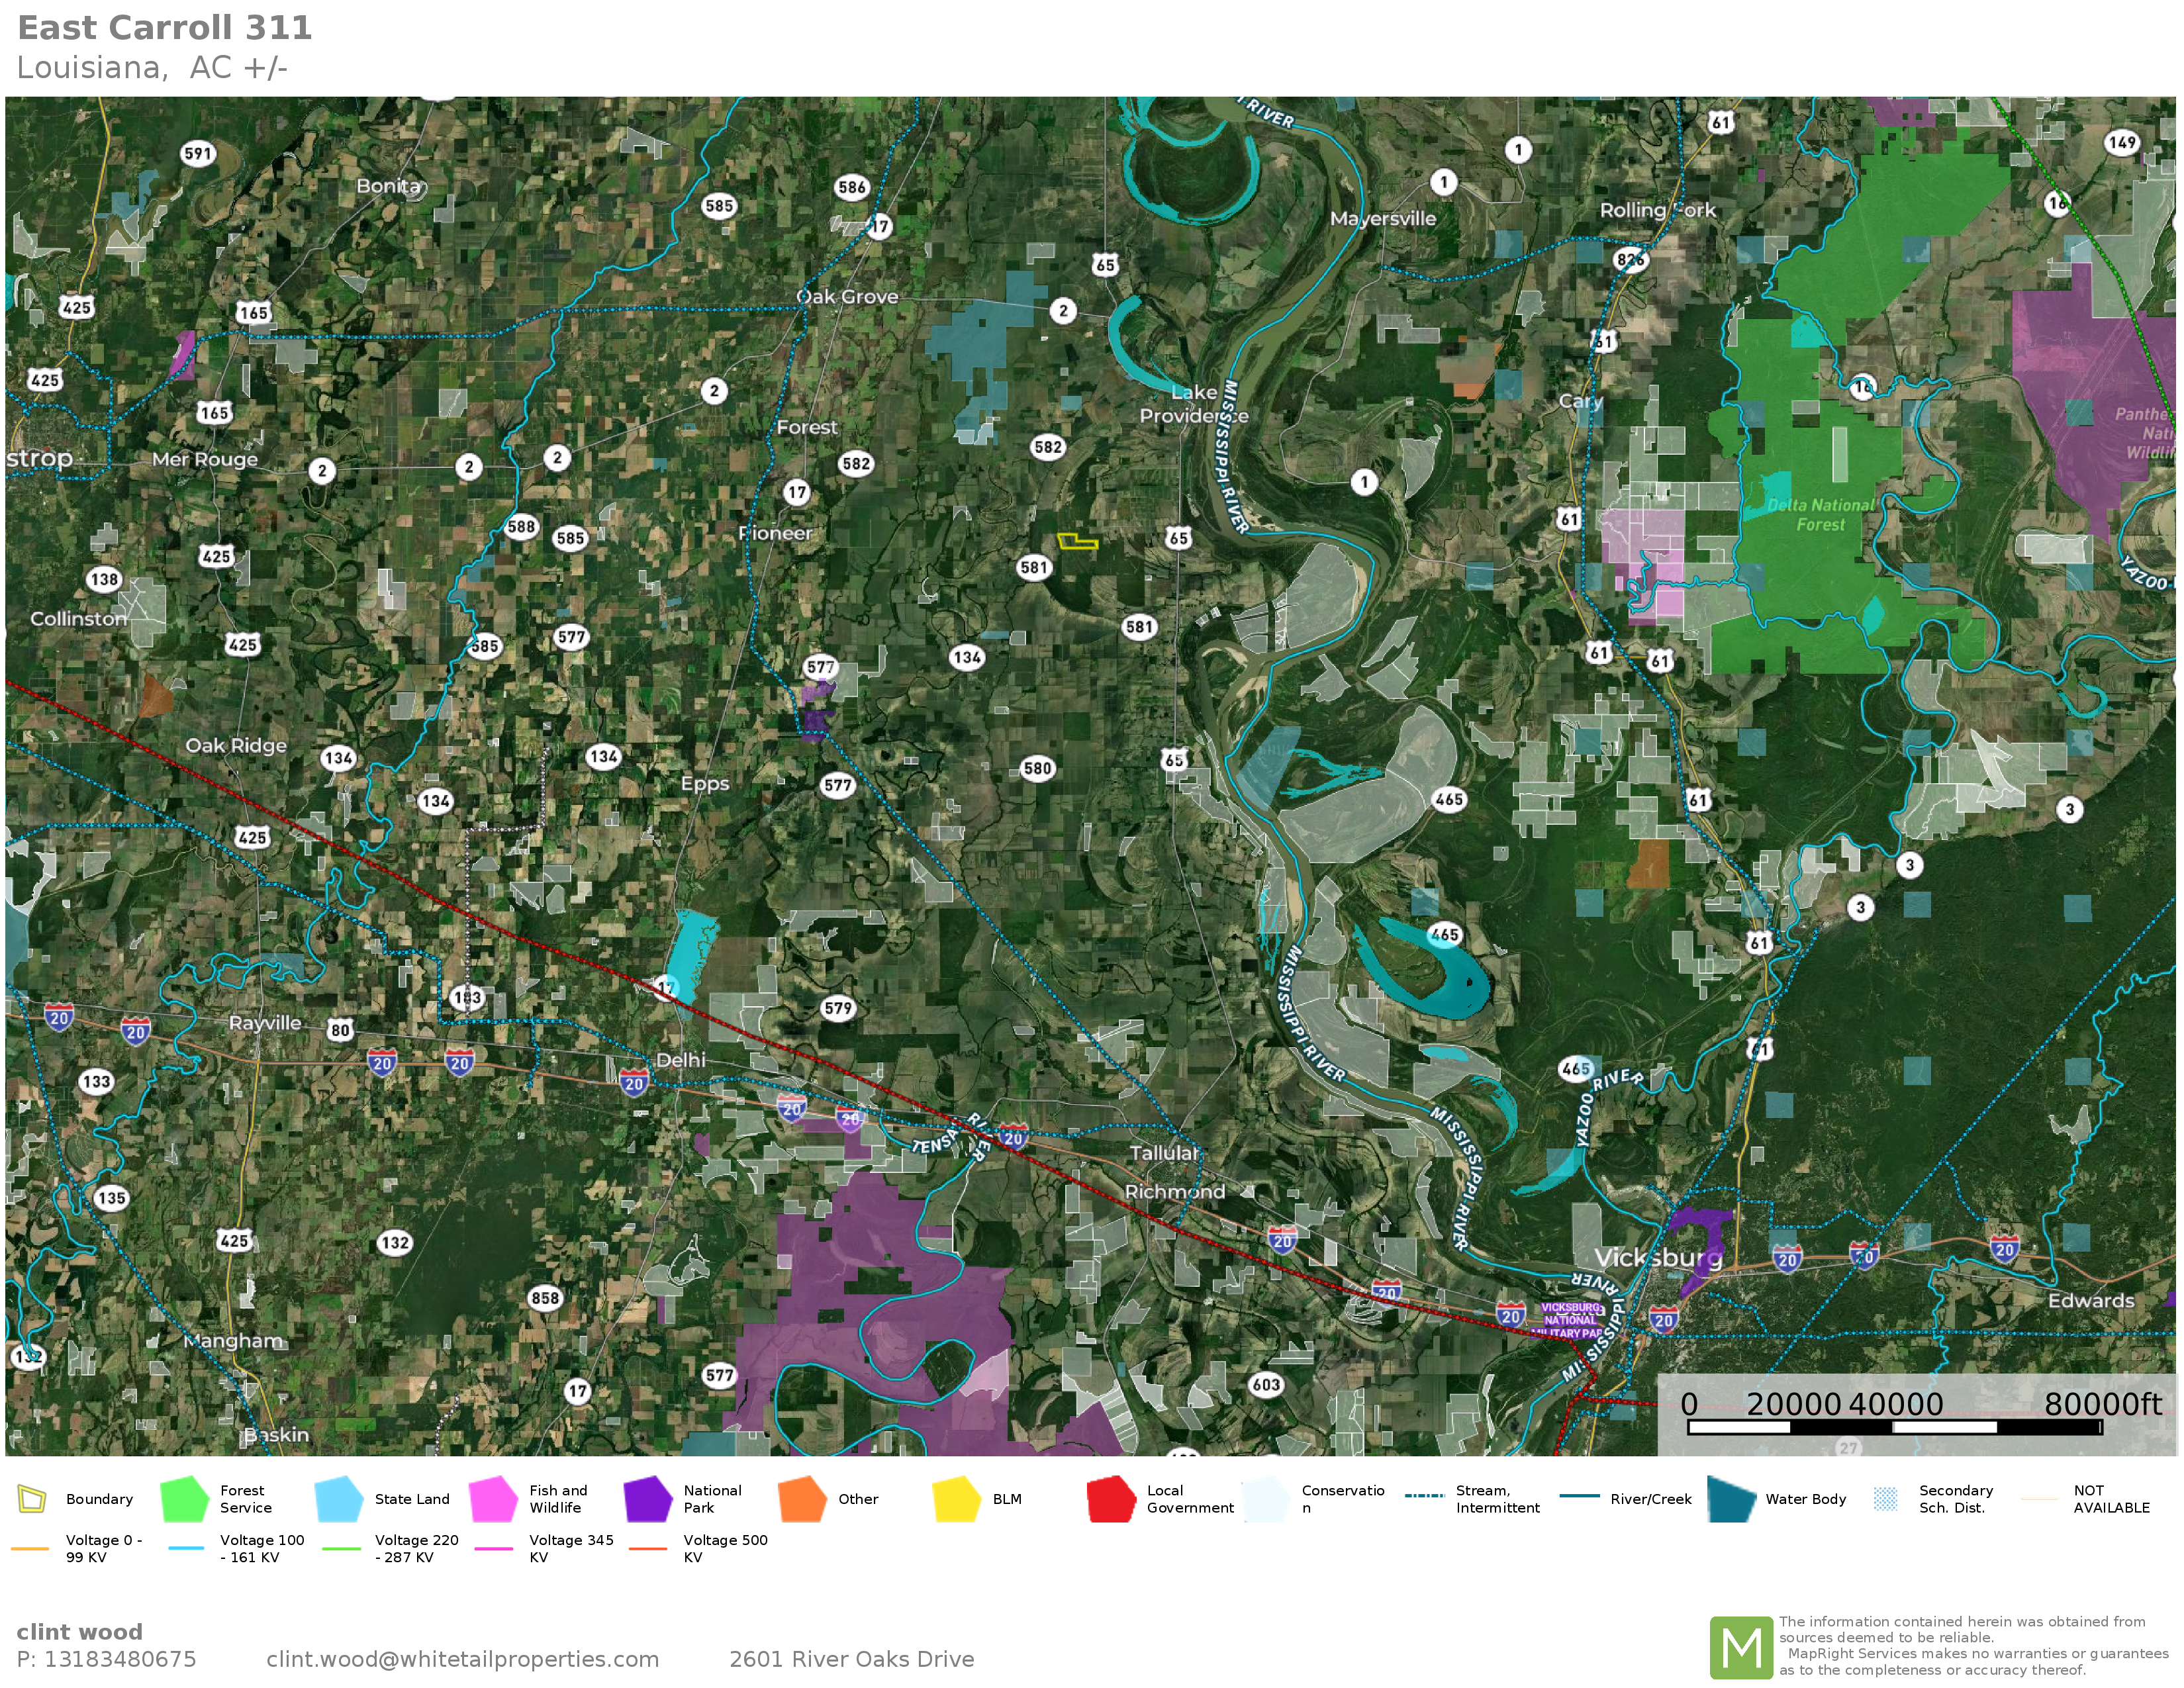This screenshot has height=1688, width=2184.
Task: Select the blue State Land legend swatch
Action: click(x=338, y=1499)
